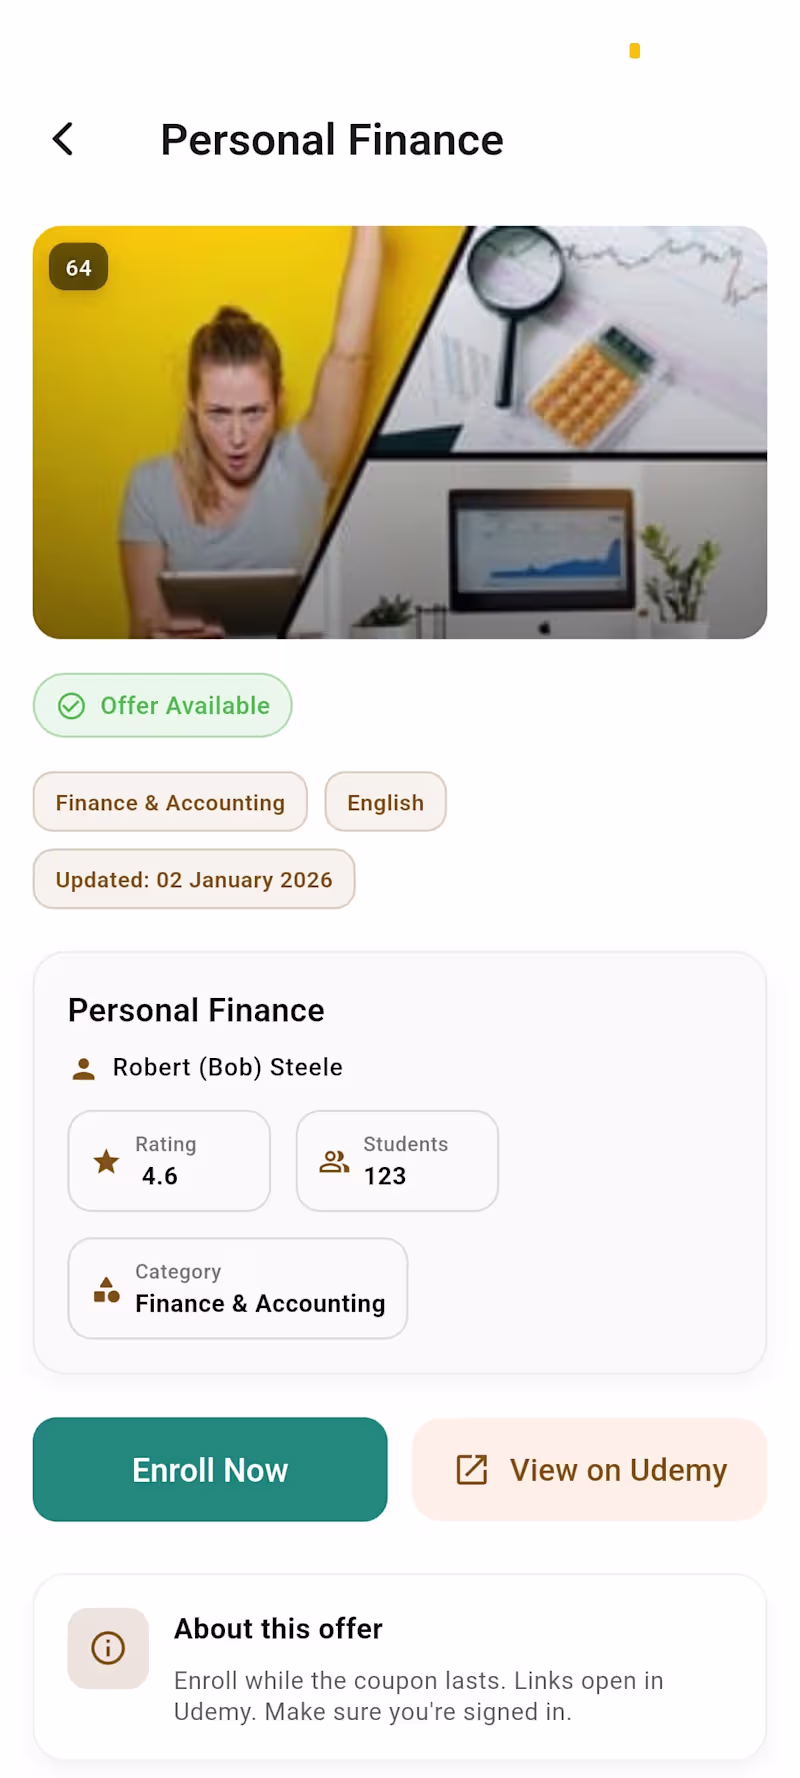The image size is (800, 1778).
Task: Tap the green checkmark offer icon
Action: [71, 706]
